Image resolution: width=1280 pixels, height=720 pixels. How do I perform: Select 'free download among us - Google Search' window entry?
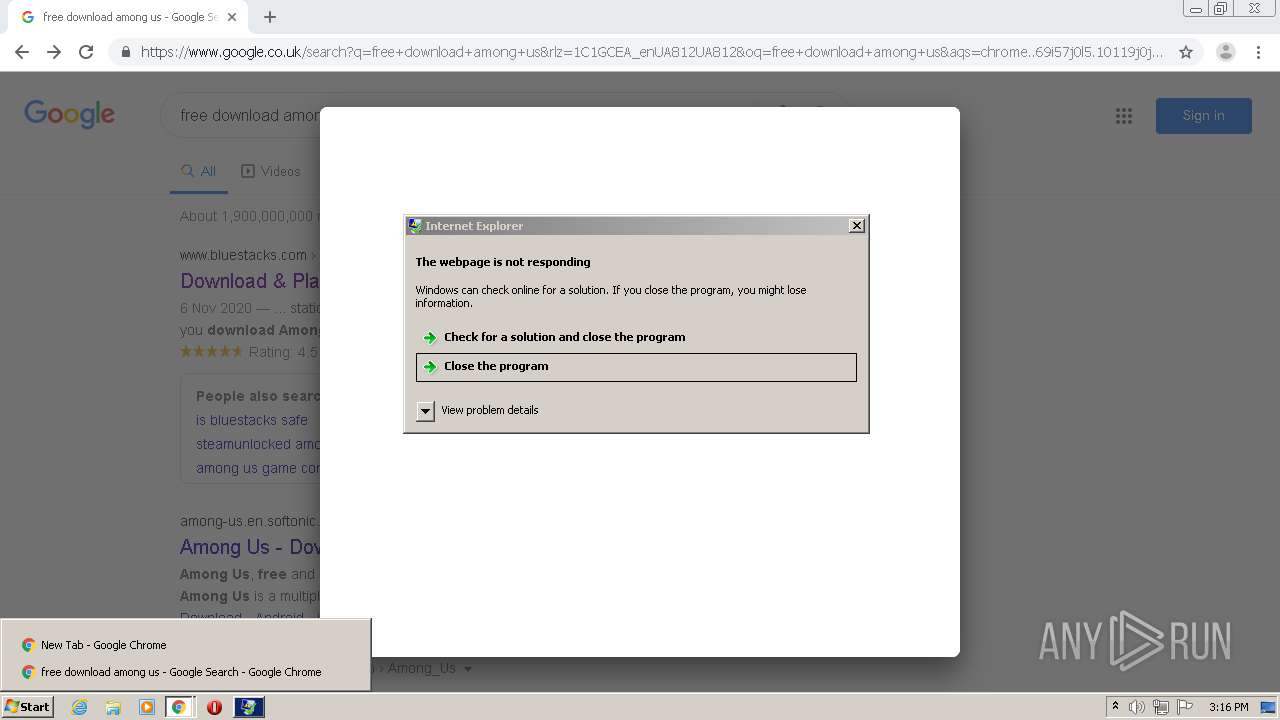click(x=186, y=672)
